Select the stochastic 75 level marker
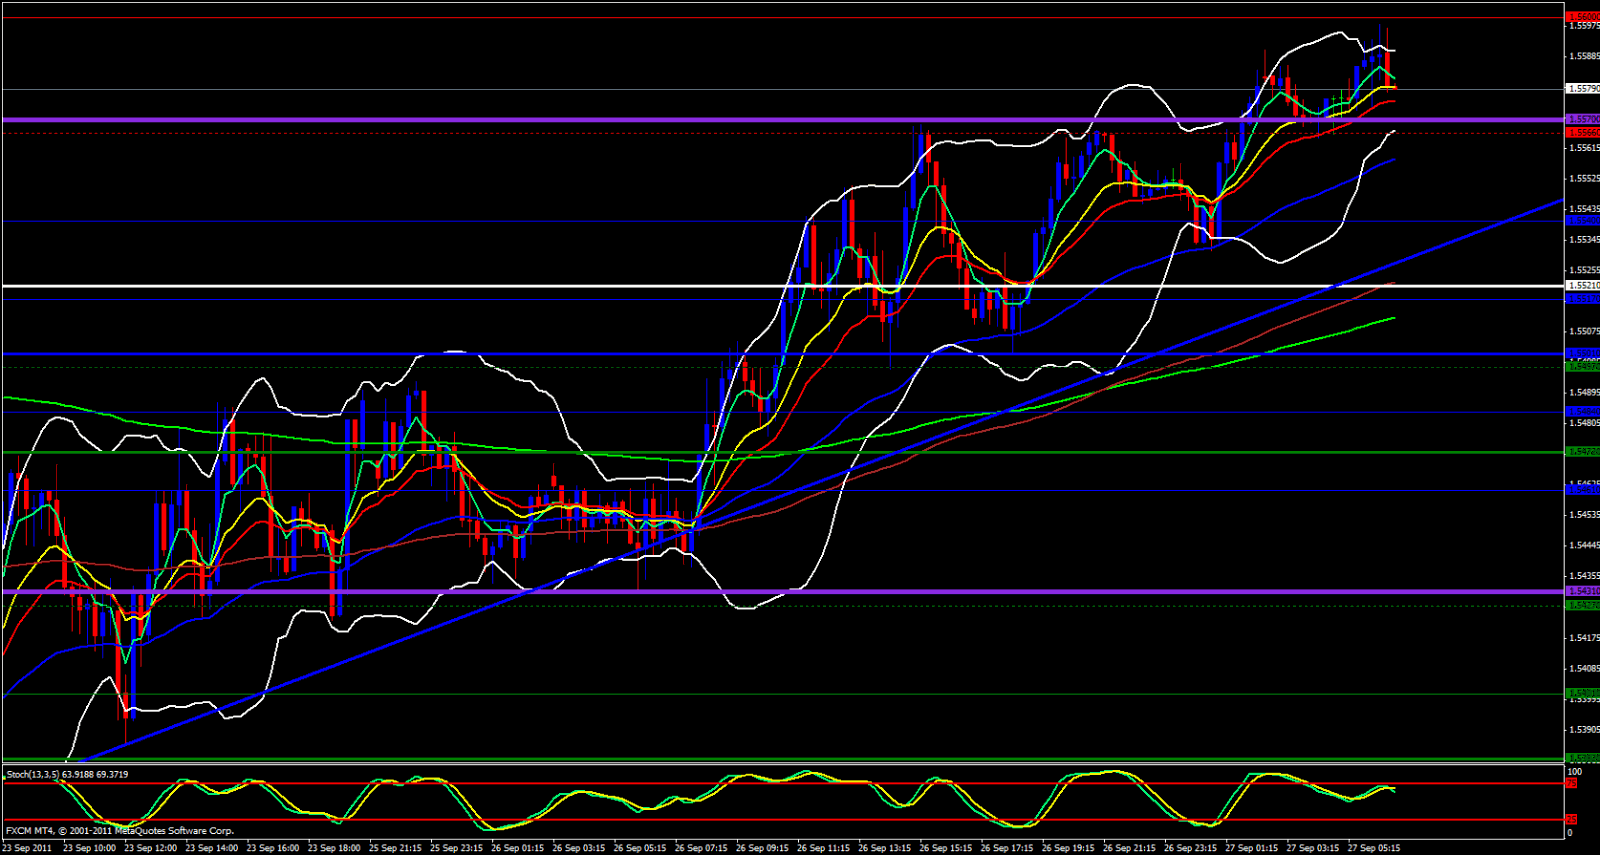The image size is (1600, 855). tap(1572, 783)
